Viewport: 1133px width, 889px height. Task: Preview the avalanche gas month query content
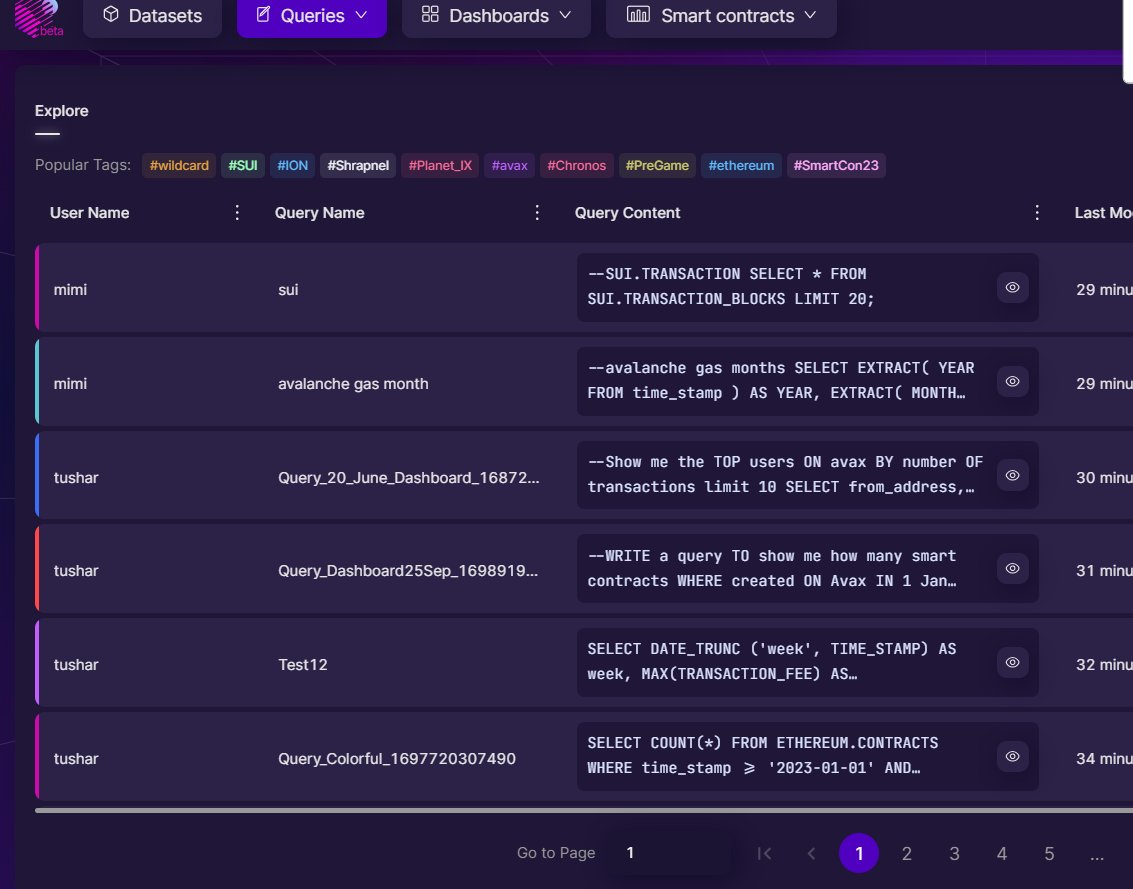click(1012, 382)
